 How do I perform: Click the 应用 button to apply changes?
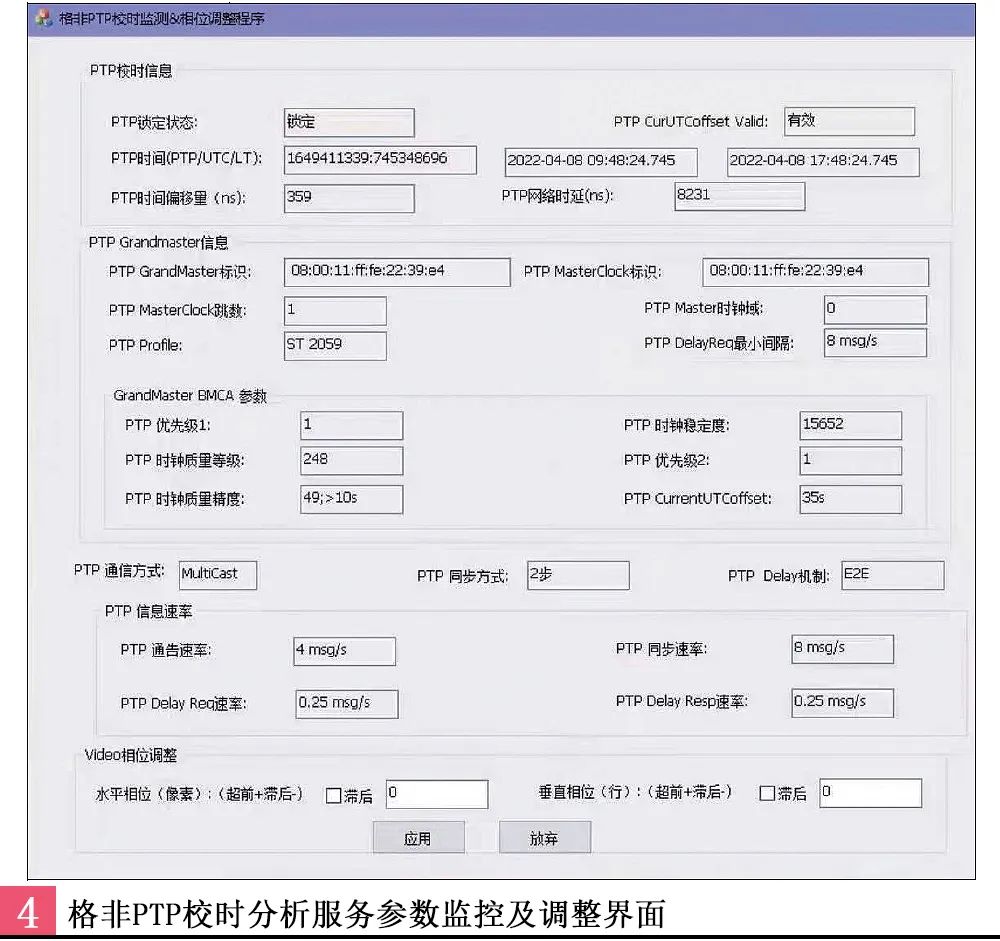(420, 836)
